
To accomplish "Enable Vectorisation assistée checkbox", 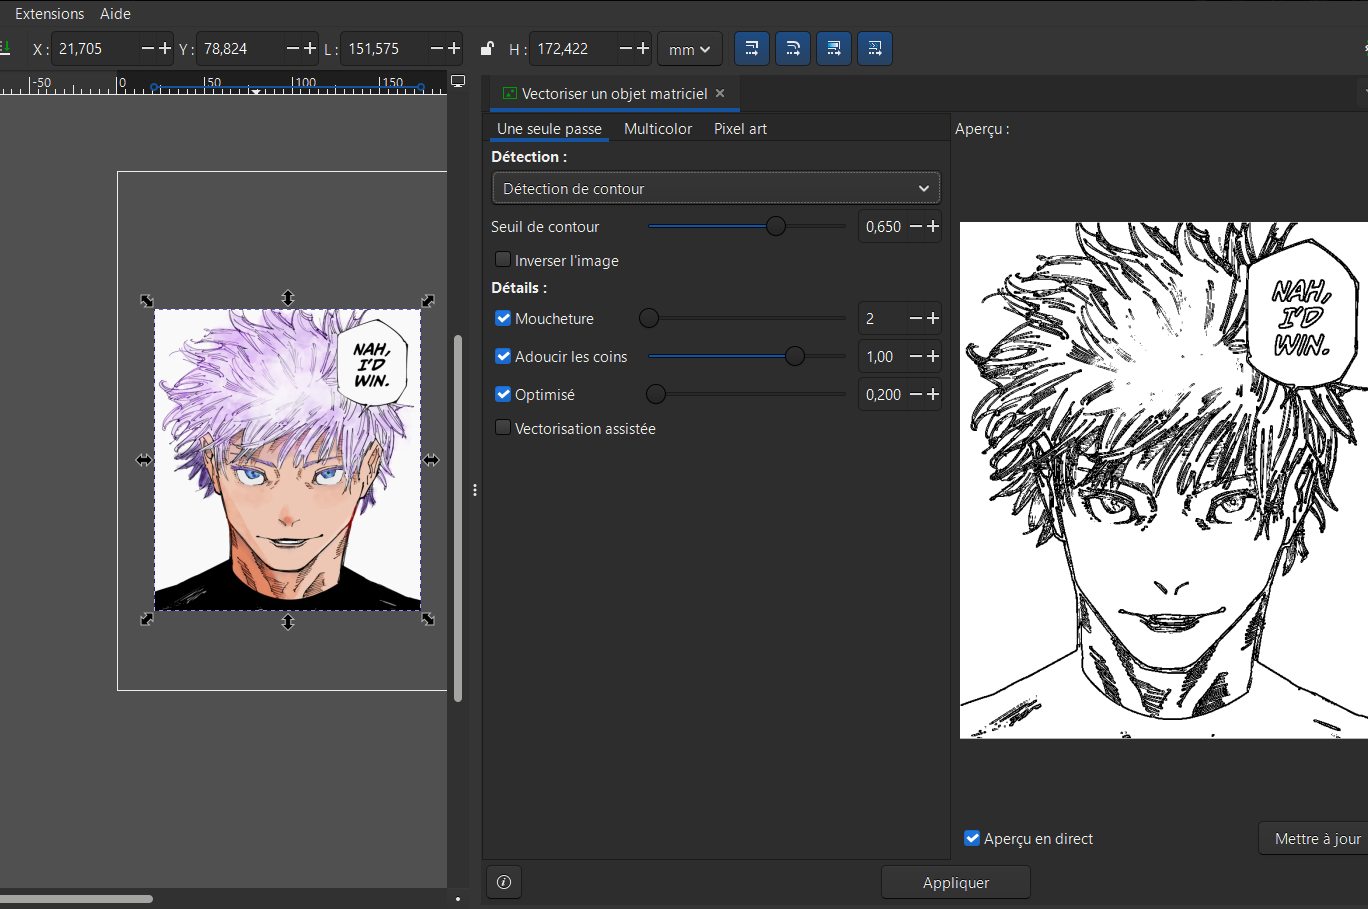I will pos(503,427).
